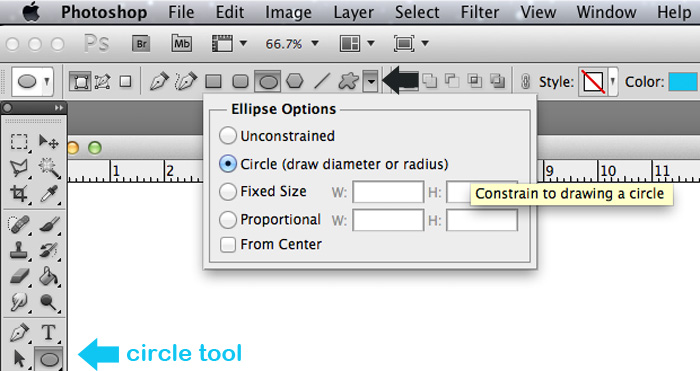Choose Rectangle shape in the options bar

pos(213,82)
